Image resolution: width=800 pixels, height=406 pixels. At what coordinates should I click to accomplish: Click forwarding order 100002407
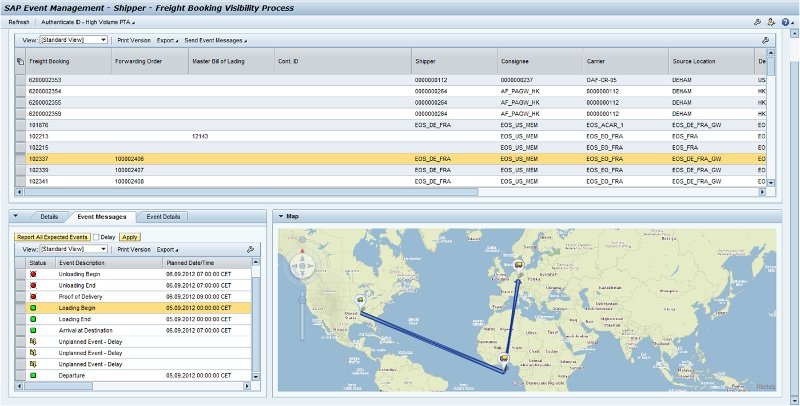[x=129, y=170]
